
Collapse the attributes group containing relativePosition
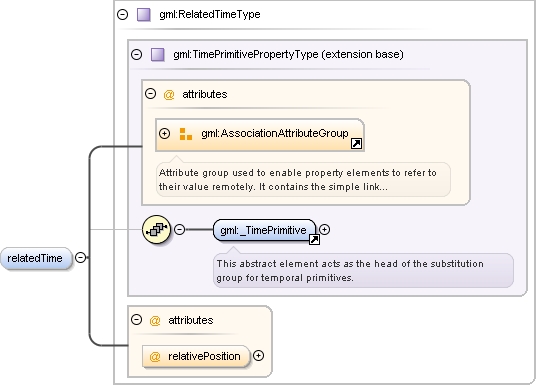[x=136, y=320]
